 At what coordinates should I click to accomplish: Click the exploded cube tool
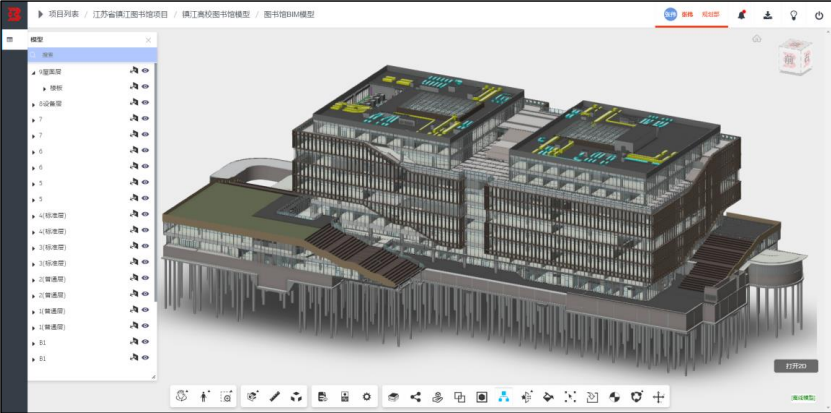pos(296,397)
